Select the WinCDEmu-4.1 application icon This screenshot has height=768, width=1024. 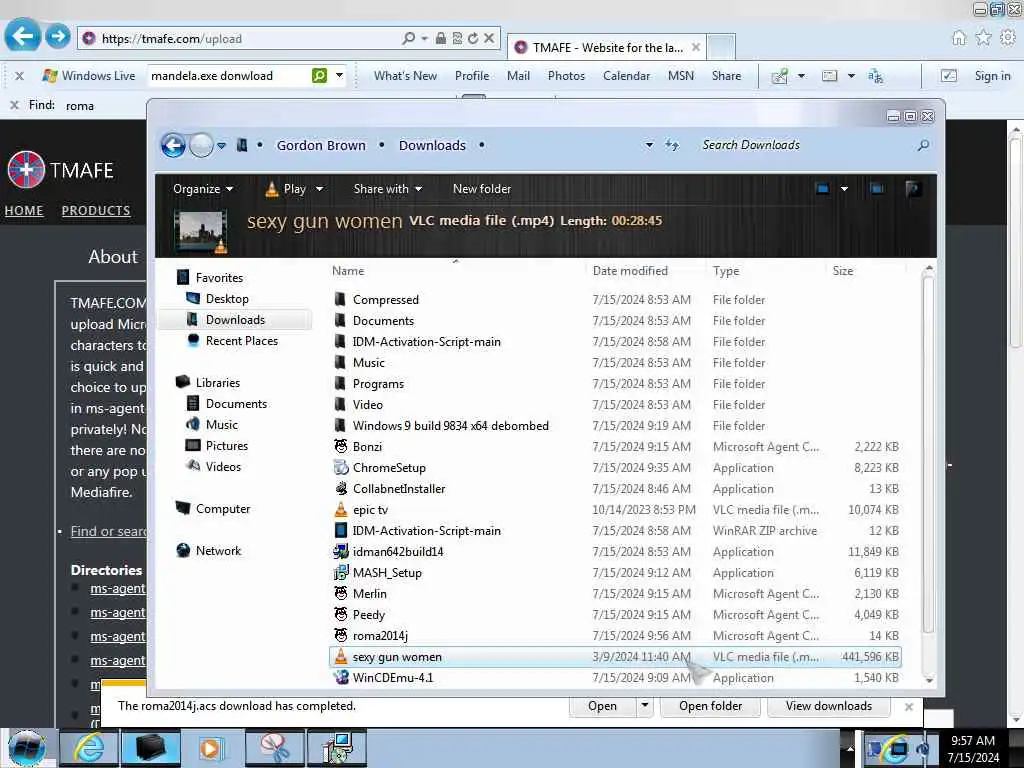[340, 677]
